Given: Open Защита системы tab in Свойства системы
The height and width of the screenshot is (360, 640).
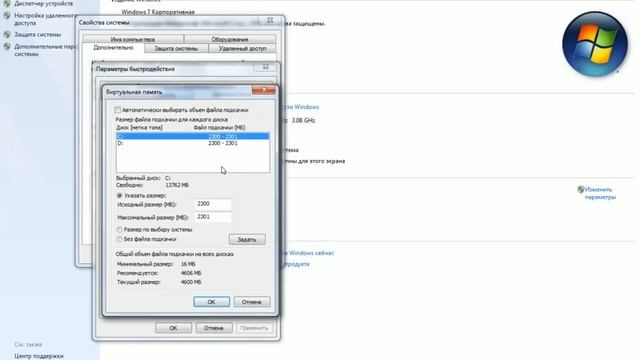Looking at the screenshot, I should (176, 48).
